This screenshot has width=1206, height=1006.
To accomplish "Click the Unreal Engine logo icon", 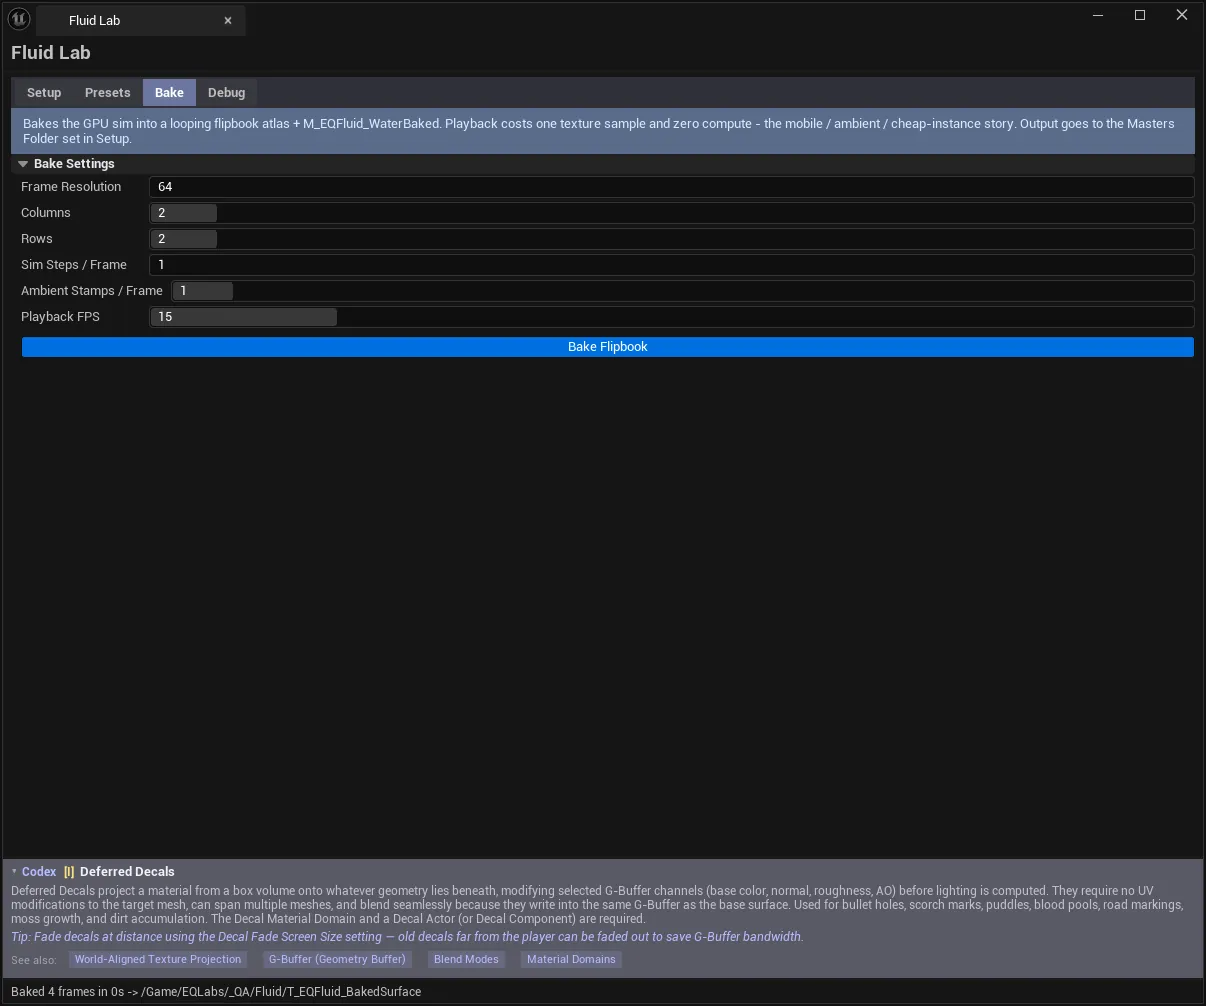I will 19,19.
